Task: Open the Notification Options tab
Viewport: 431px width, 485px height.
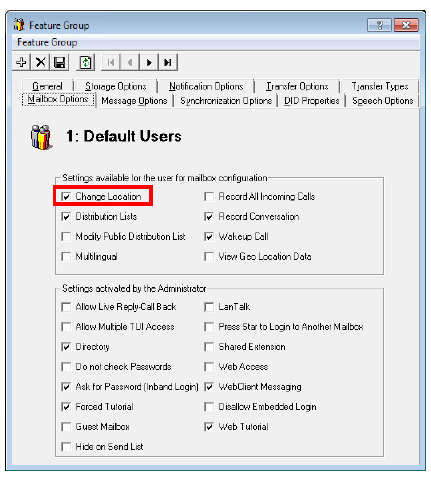Action: click(206, 86)
